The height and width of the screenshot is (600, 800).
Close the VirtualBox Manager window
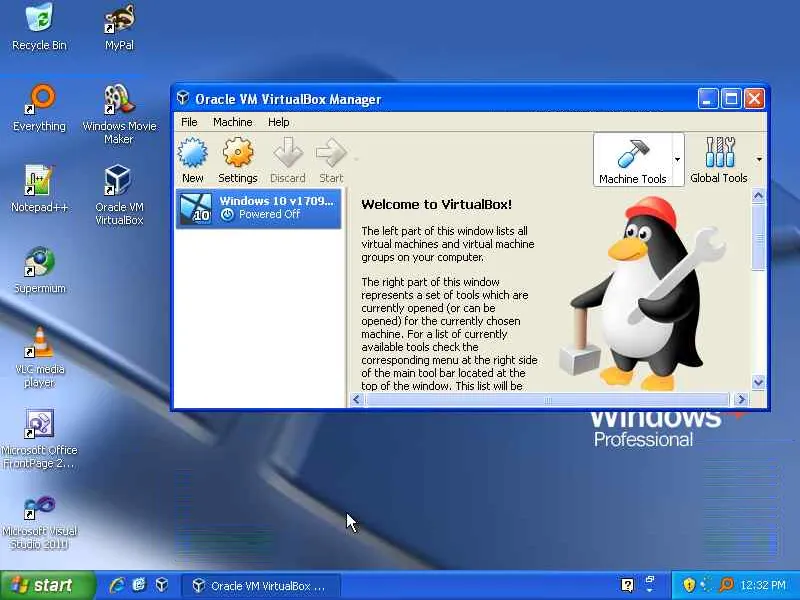[x=754, y=98]
